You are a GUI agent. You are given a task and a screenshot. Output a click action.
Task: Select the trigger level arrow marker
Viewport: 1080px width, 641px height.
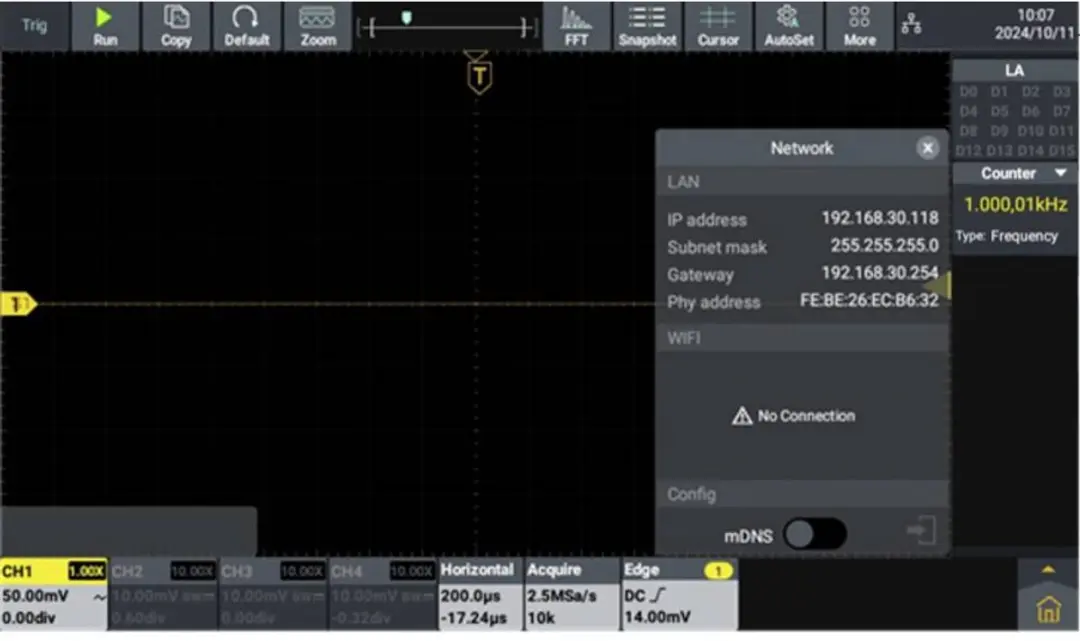coord(938,285)
